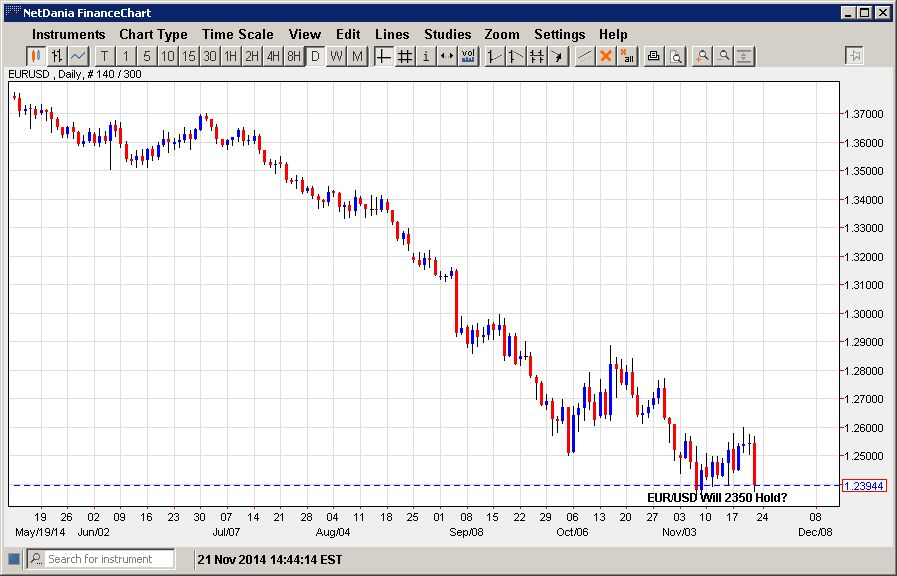The height and width of the screenshot is (576, 897).
Task: Select Monthly (M) time scale button
Action: pyautogui.click(x=358, y=56)
